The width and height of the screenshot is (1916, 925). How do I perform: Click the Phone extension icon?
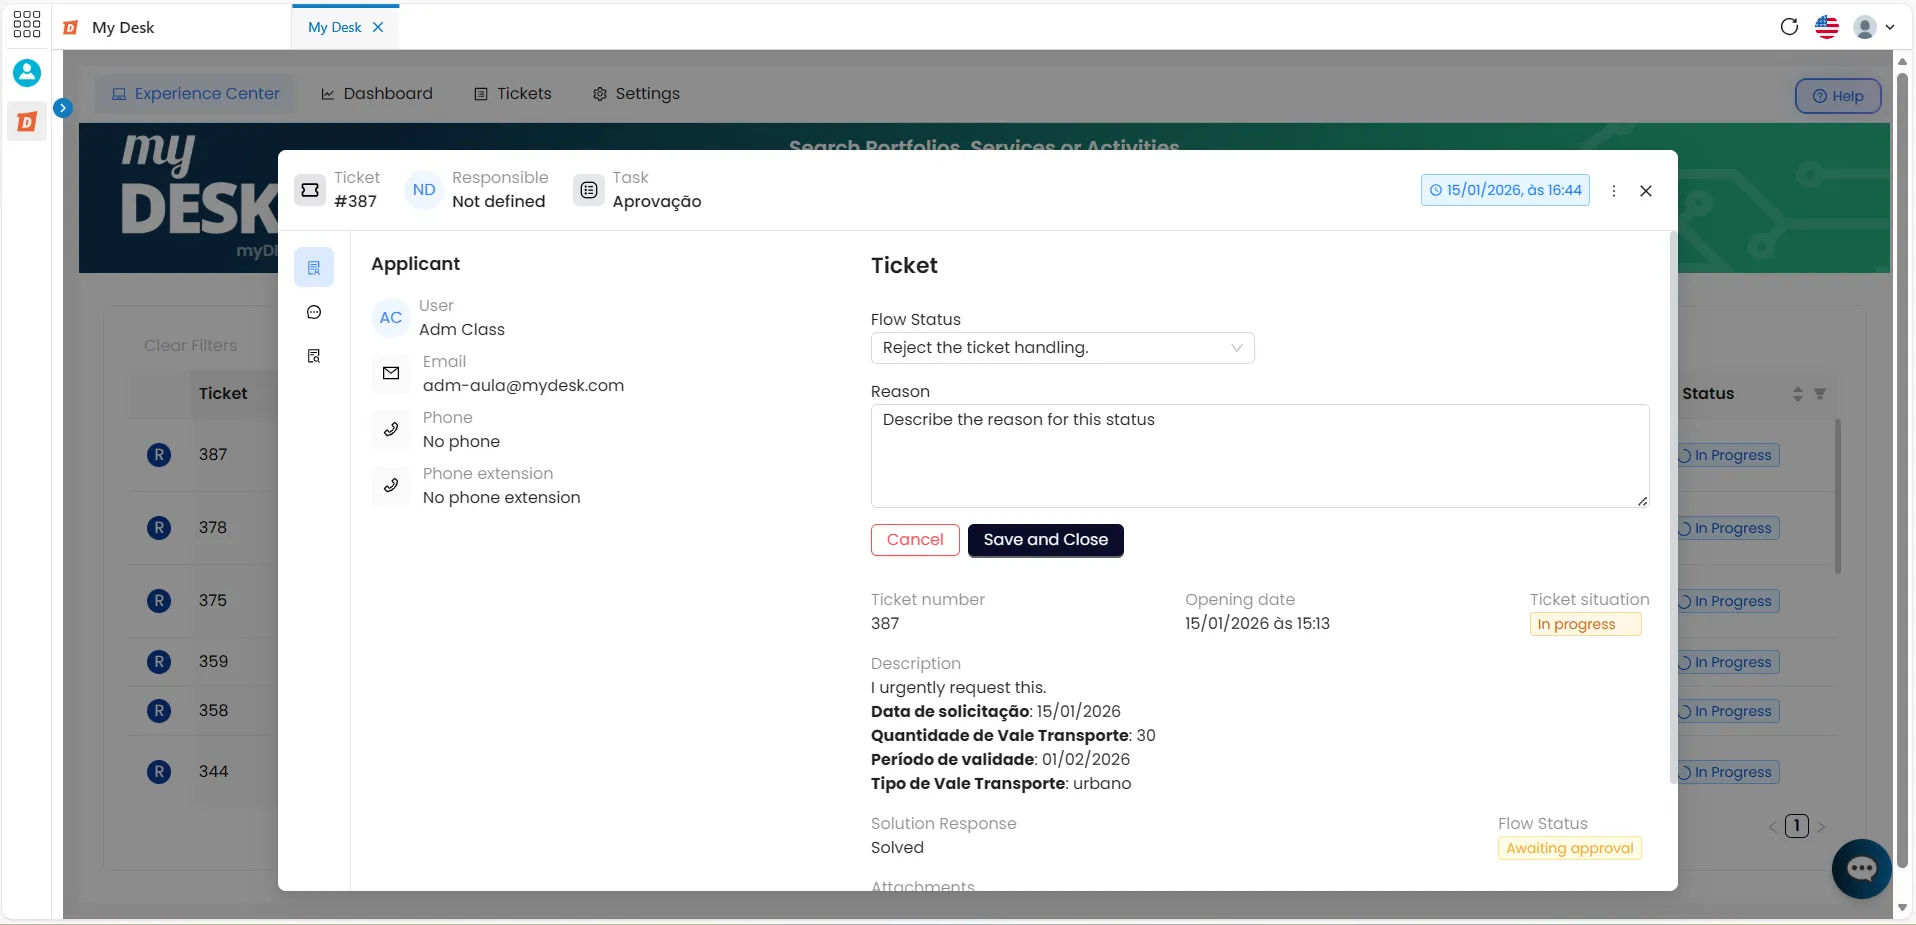[391, 485]
